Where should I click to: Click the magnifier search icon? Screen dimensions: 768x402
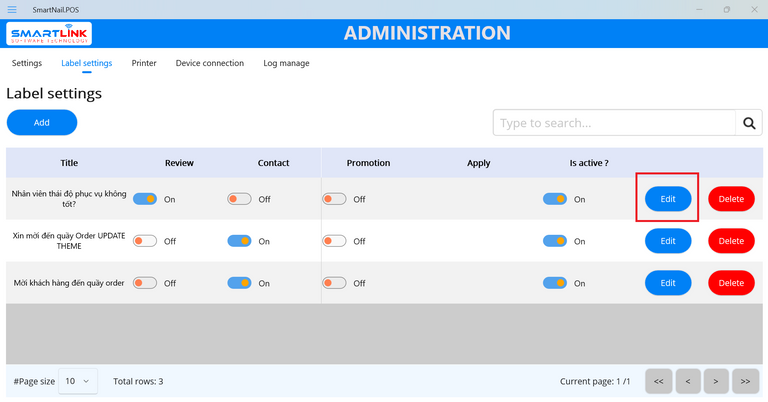coord(749,123)
